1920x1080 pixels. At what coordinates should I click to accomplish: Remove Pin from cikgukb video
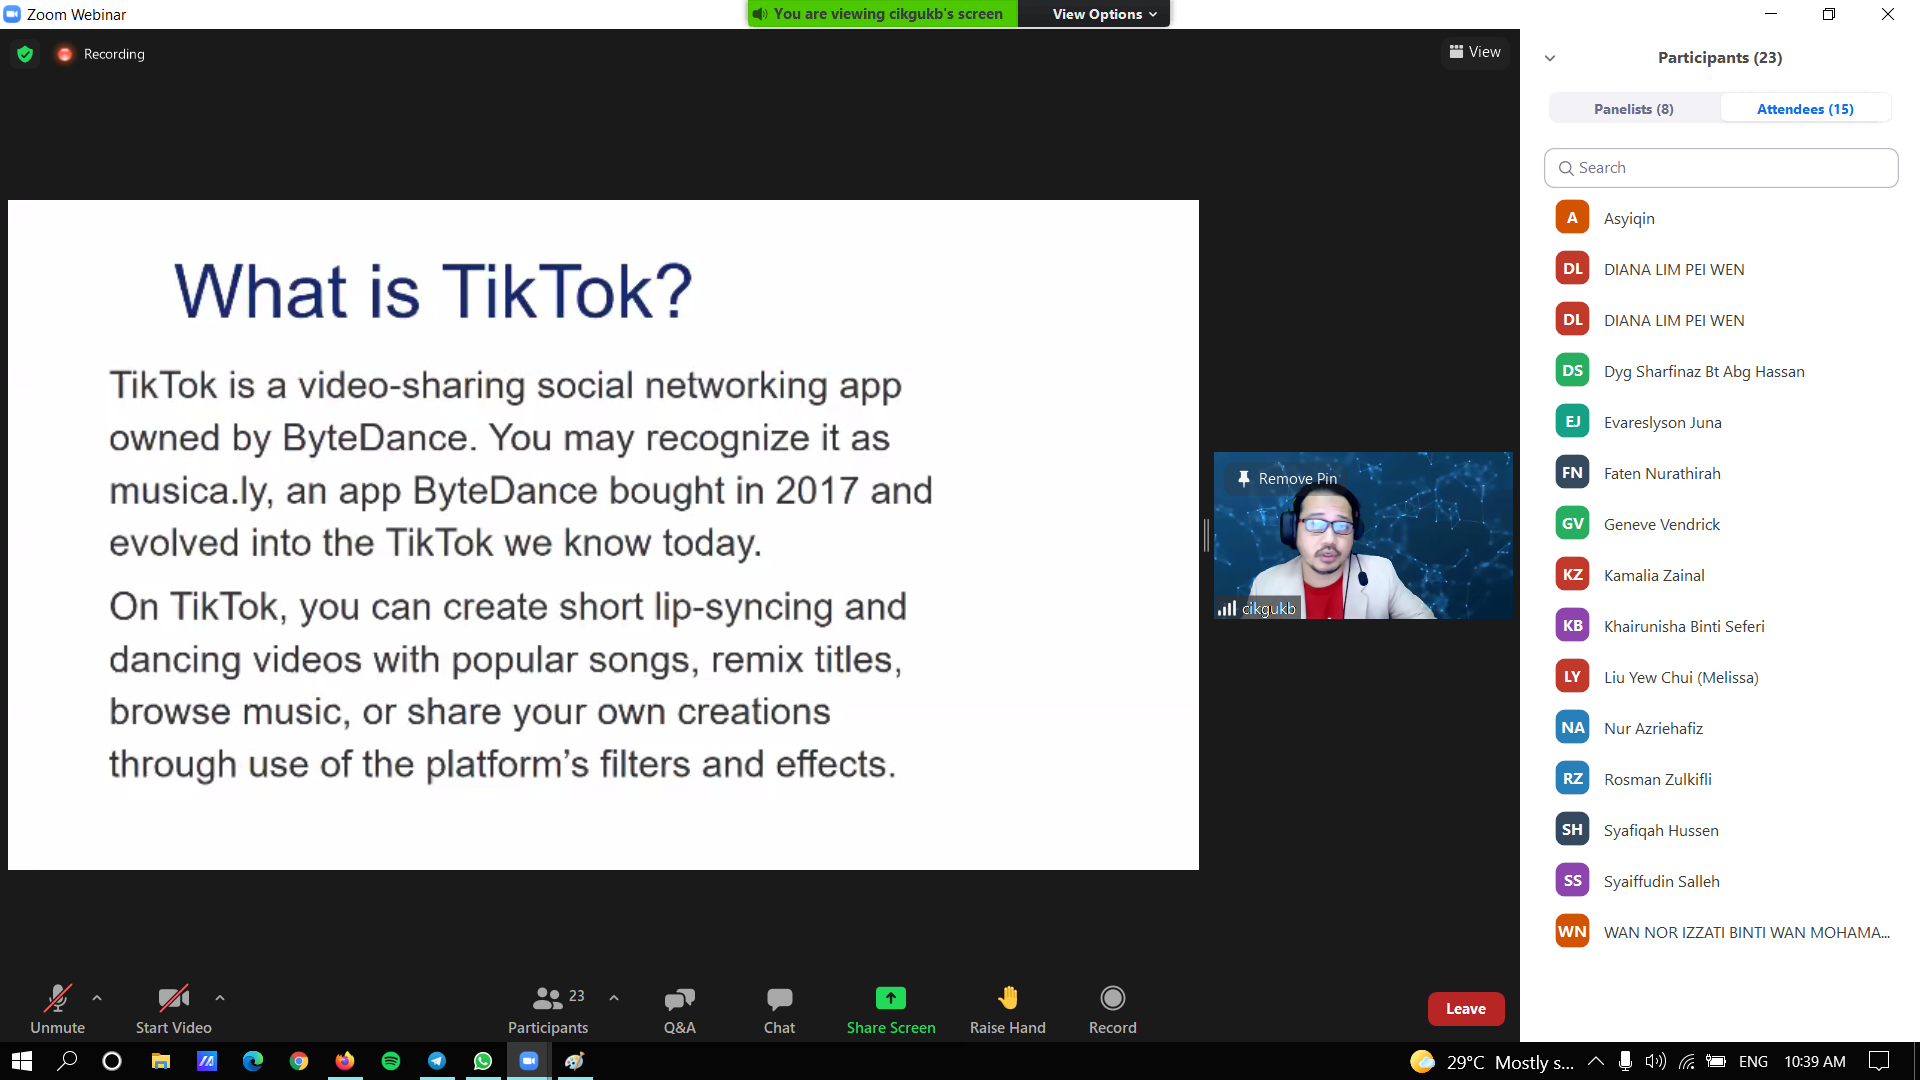click(x=1287, y=478)
